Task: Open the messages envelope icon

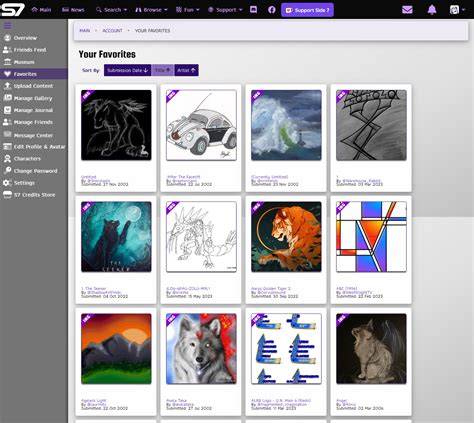Action: (x=407, y=10)
